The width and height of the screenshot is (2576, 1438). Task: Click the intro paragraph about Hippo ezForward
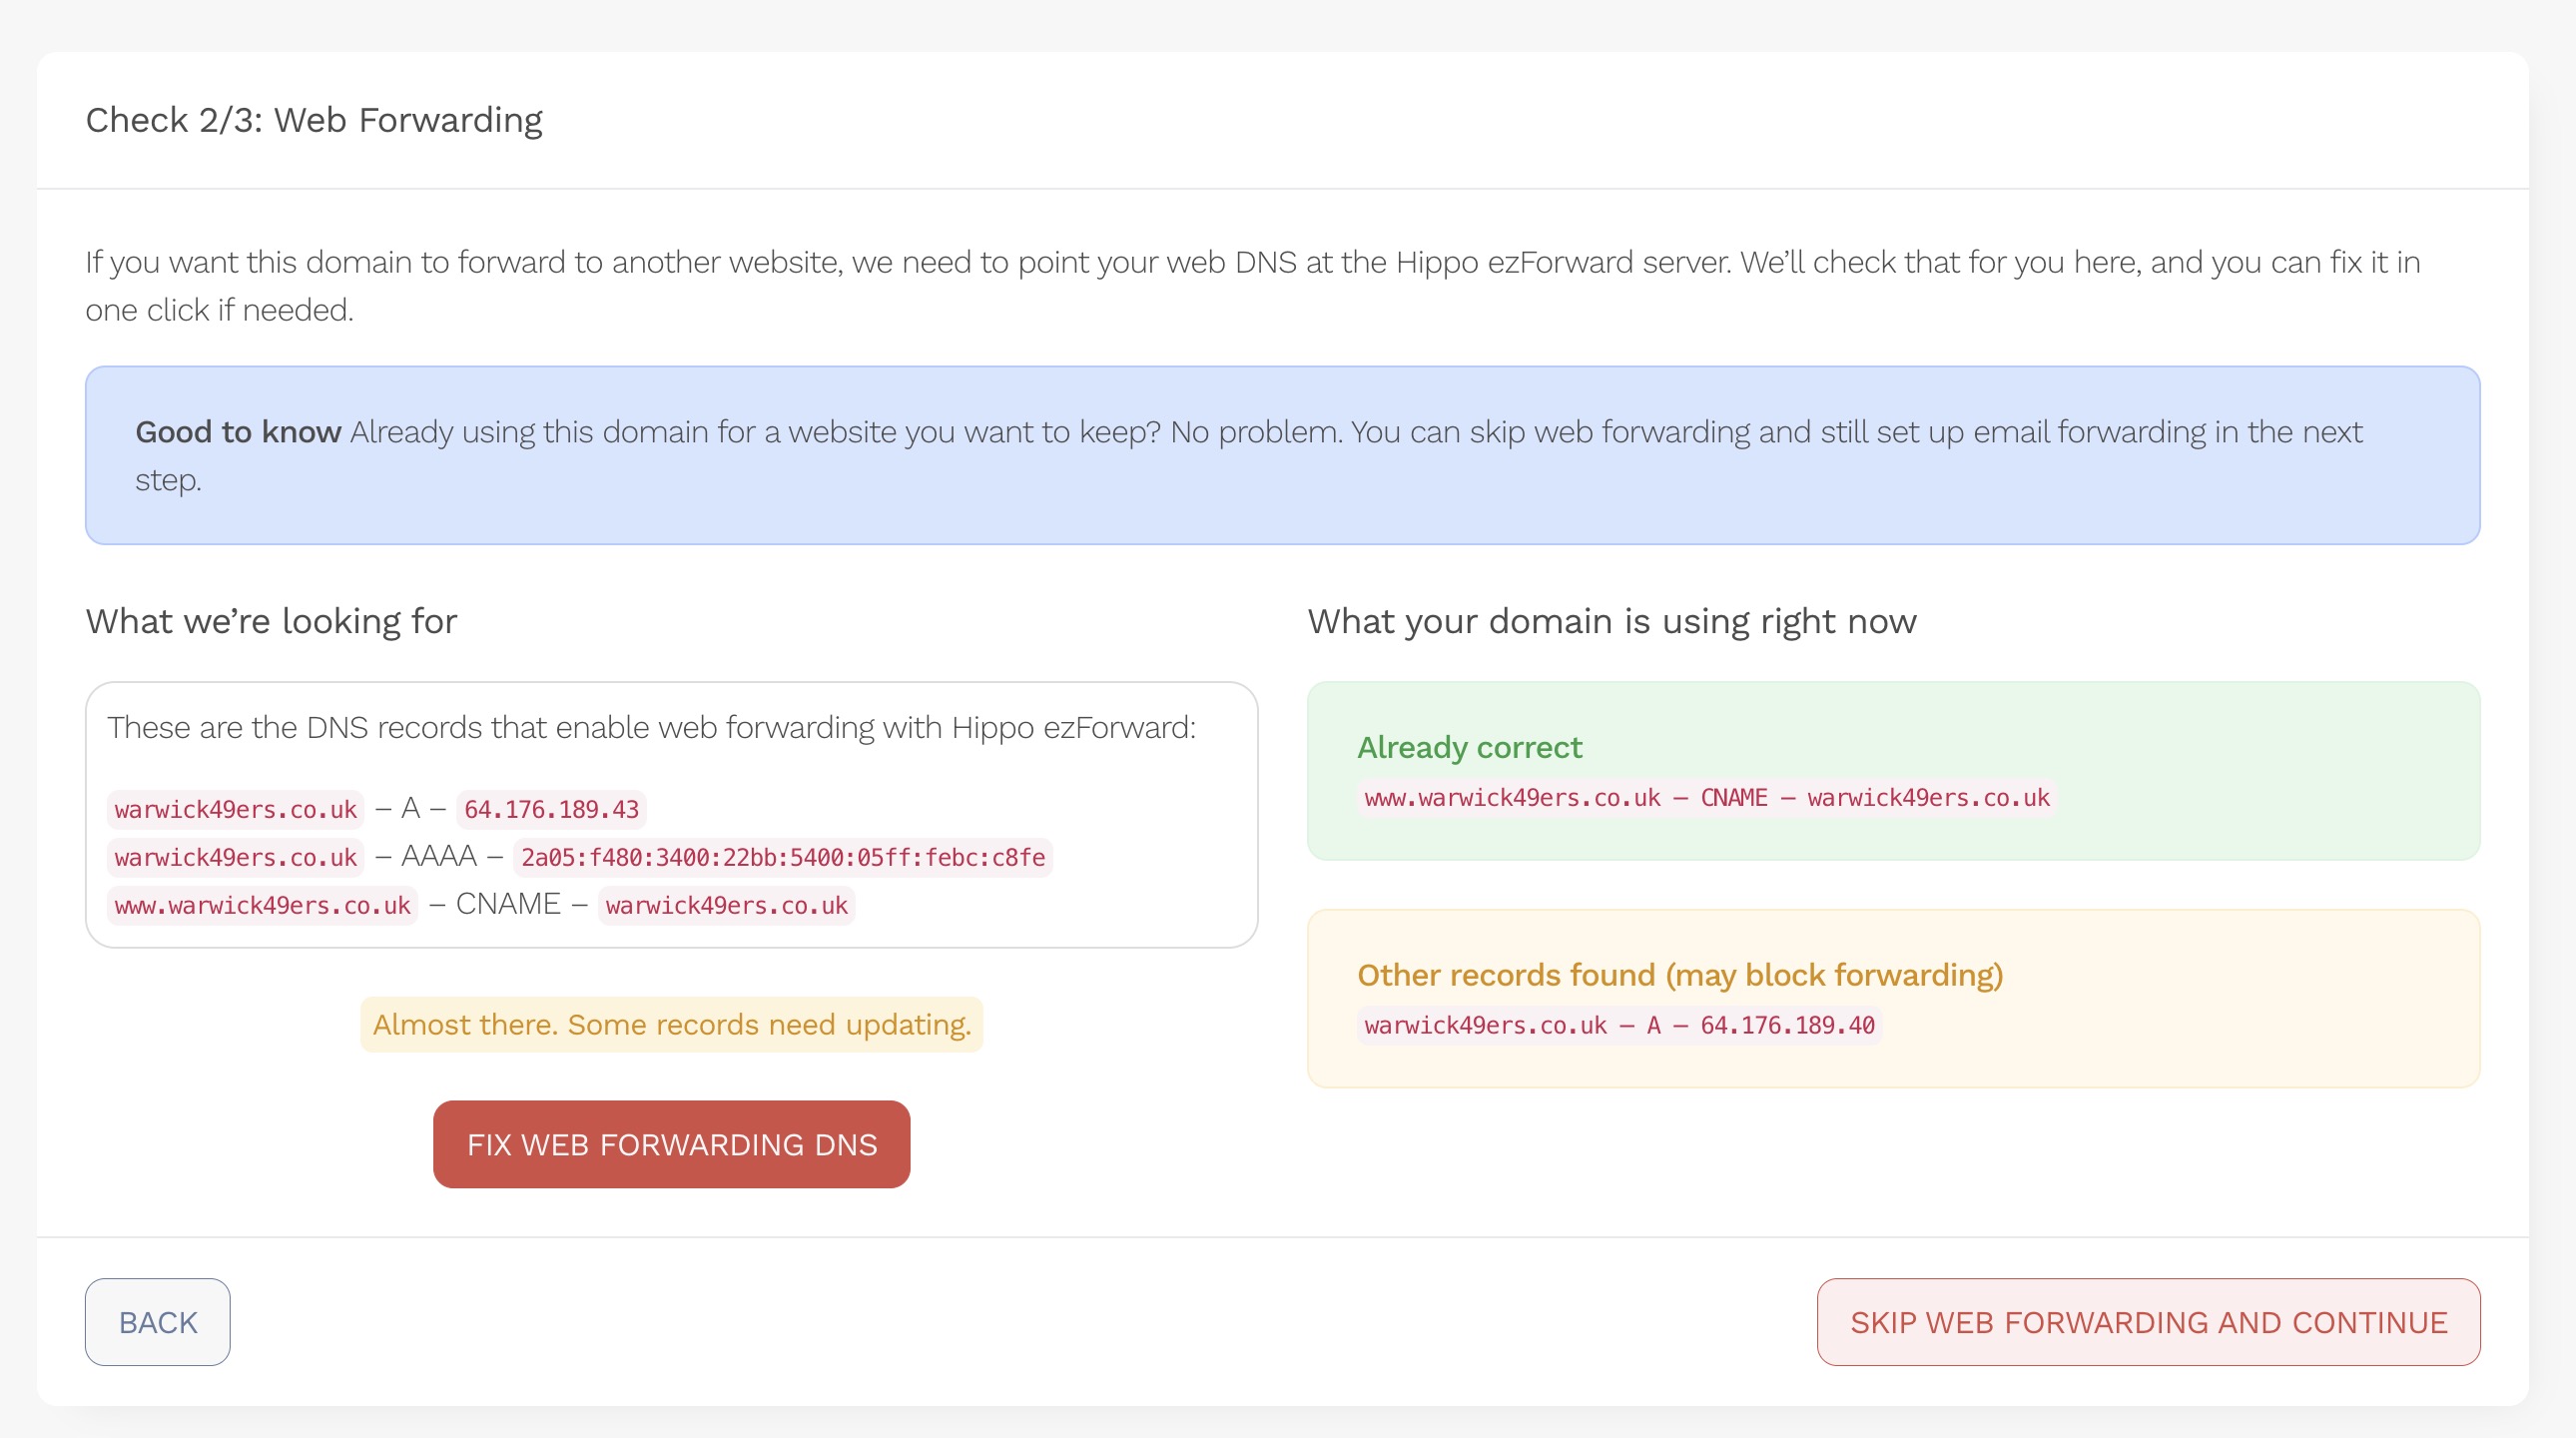point(1251,285)
